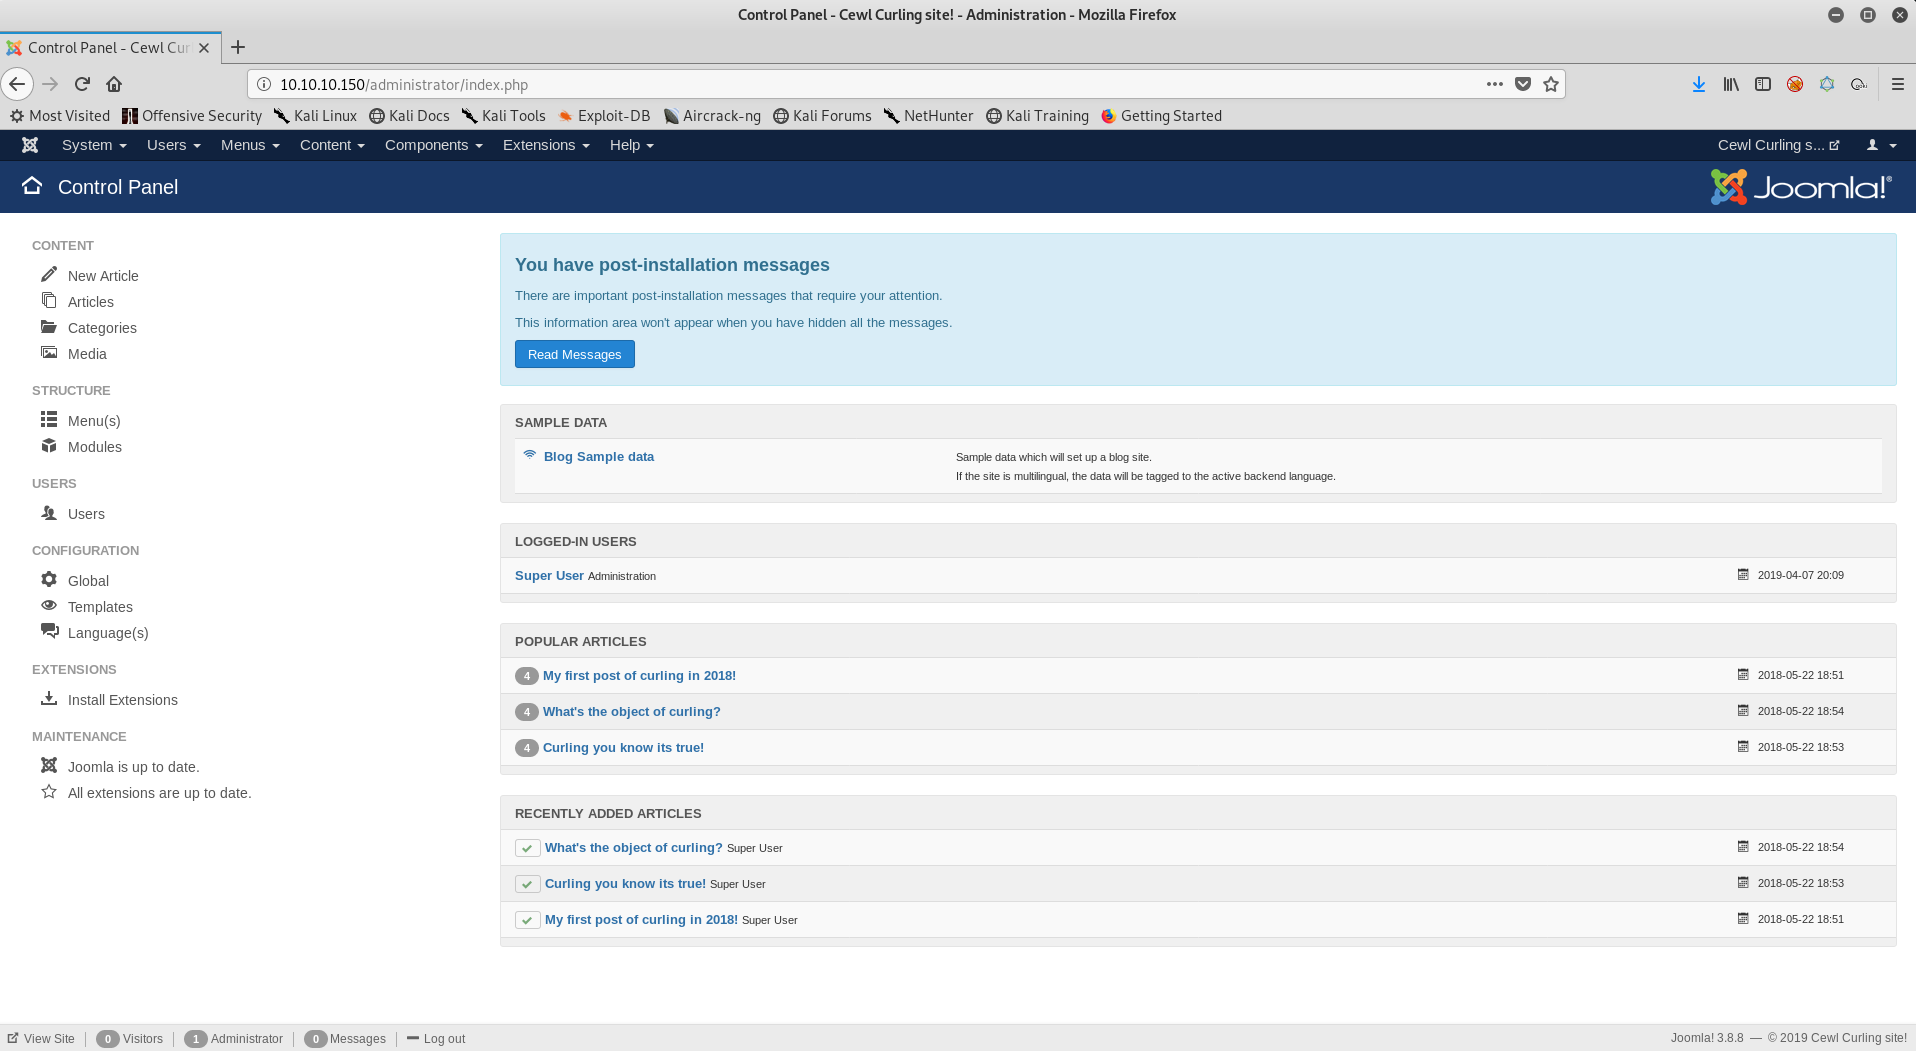This screenshot has width=1916, height=1051.
Task: Open the Extensions dropdown menu
Action: [x=546, y=145]
